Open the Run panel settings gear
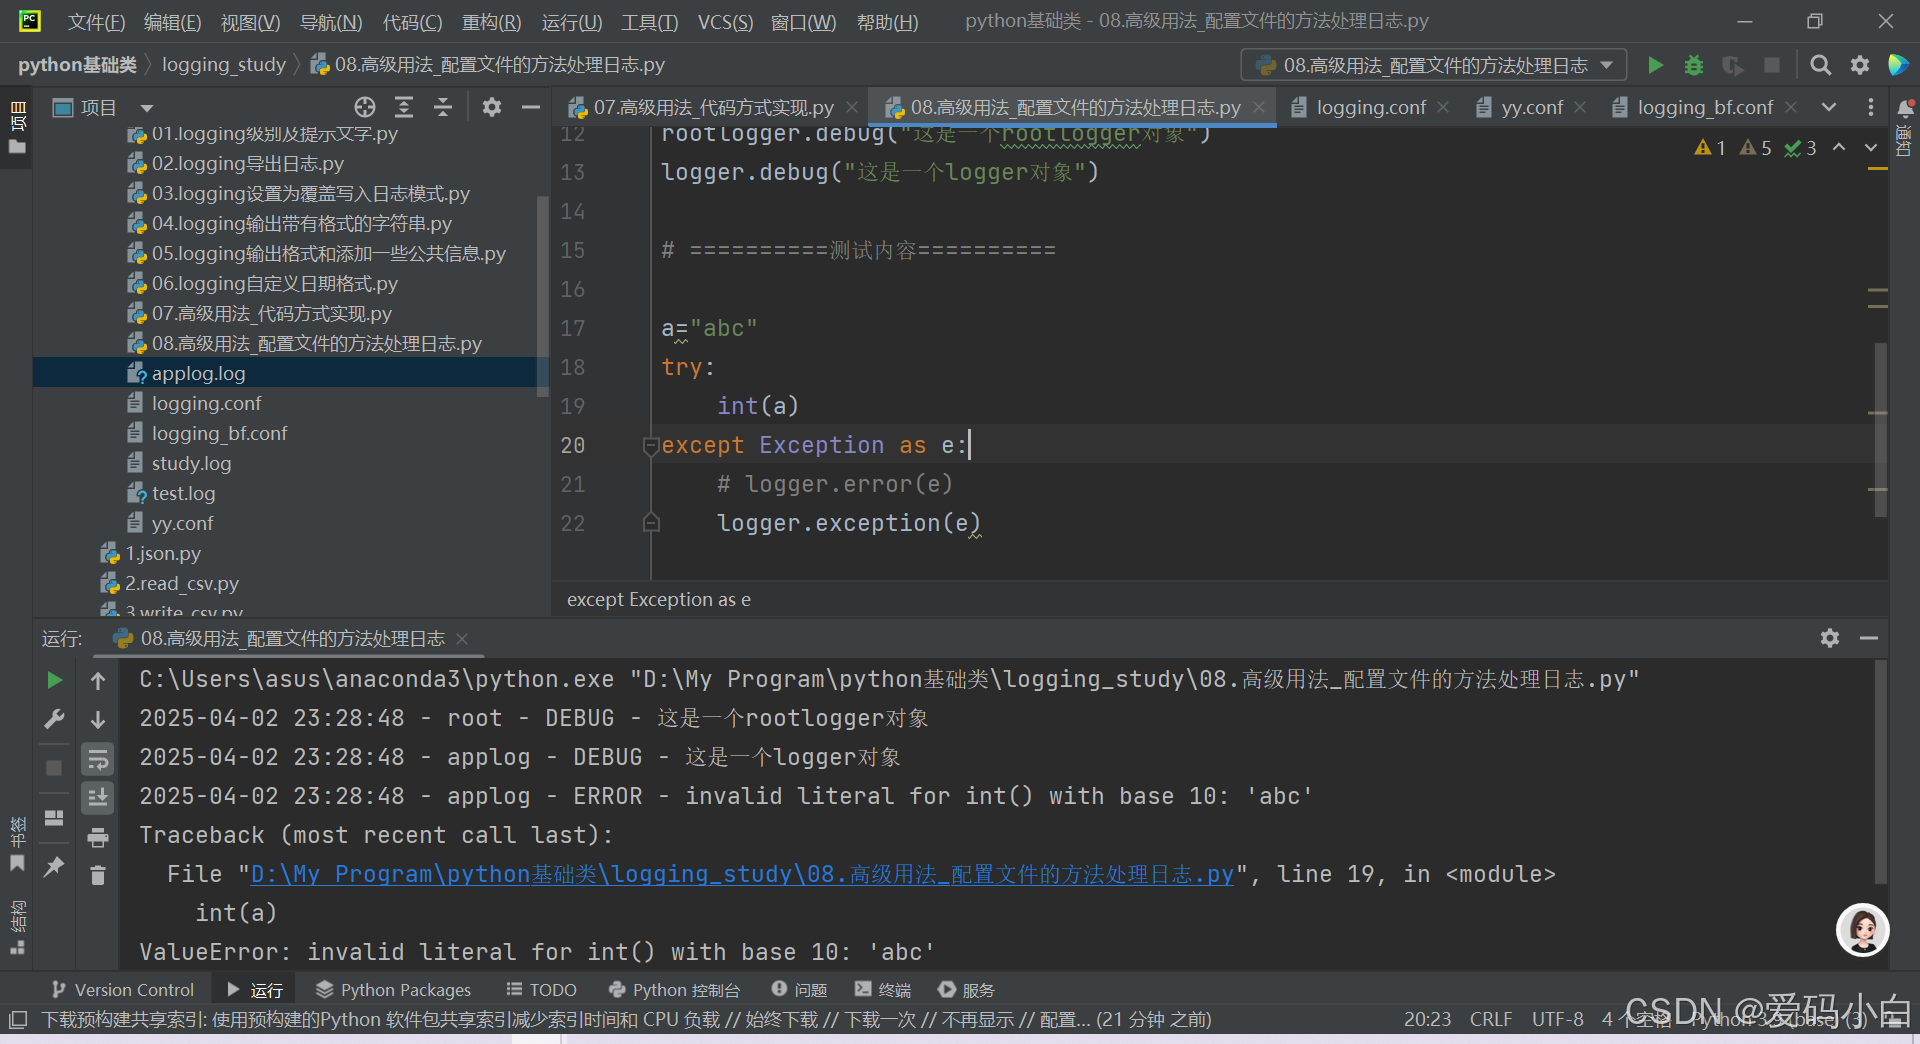Screen dimensions: 1920x1044 tap(1830, 638)
